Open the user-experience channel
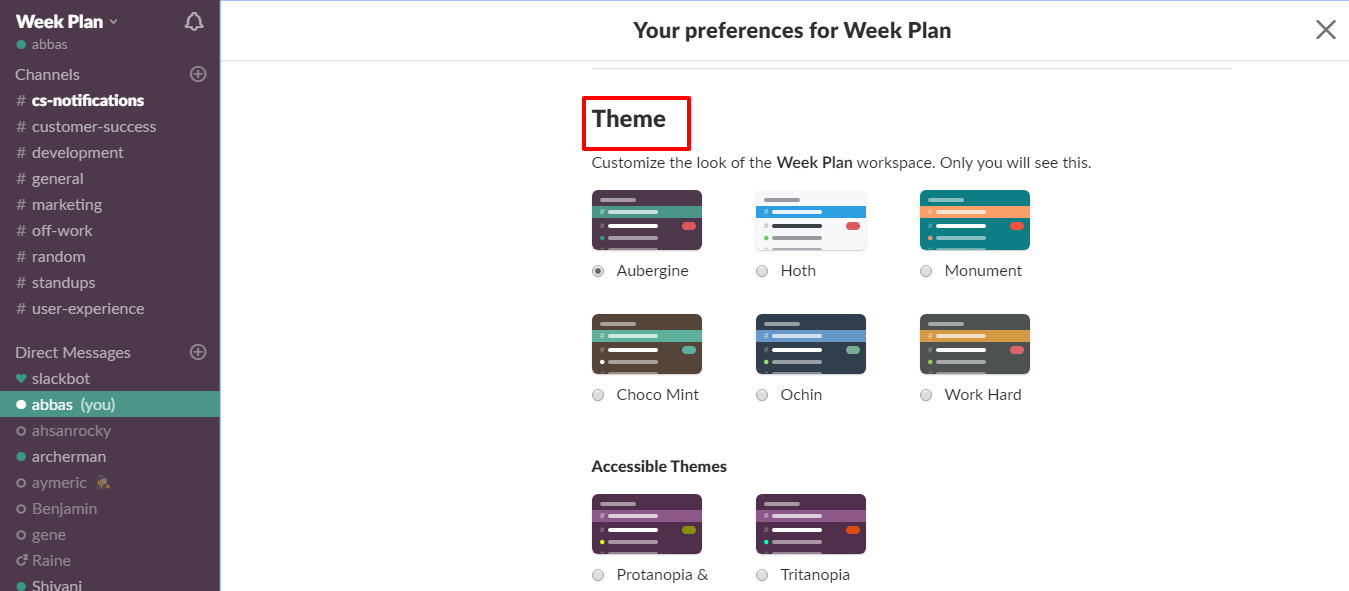This screenshot has width=1349, height=591. point(87,308)
